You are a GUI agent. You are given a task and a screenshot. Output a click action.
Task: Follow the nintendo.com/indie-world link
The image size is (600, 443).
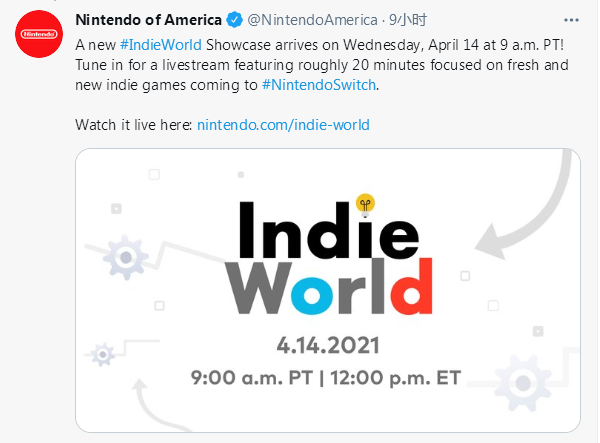(x=283, y=125)
